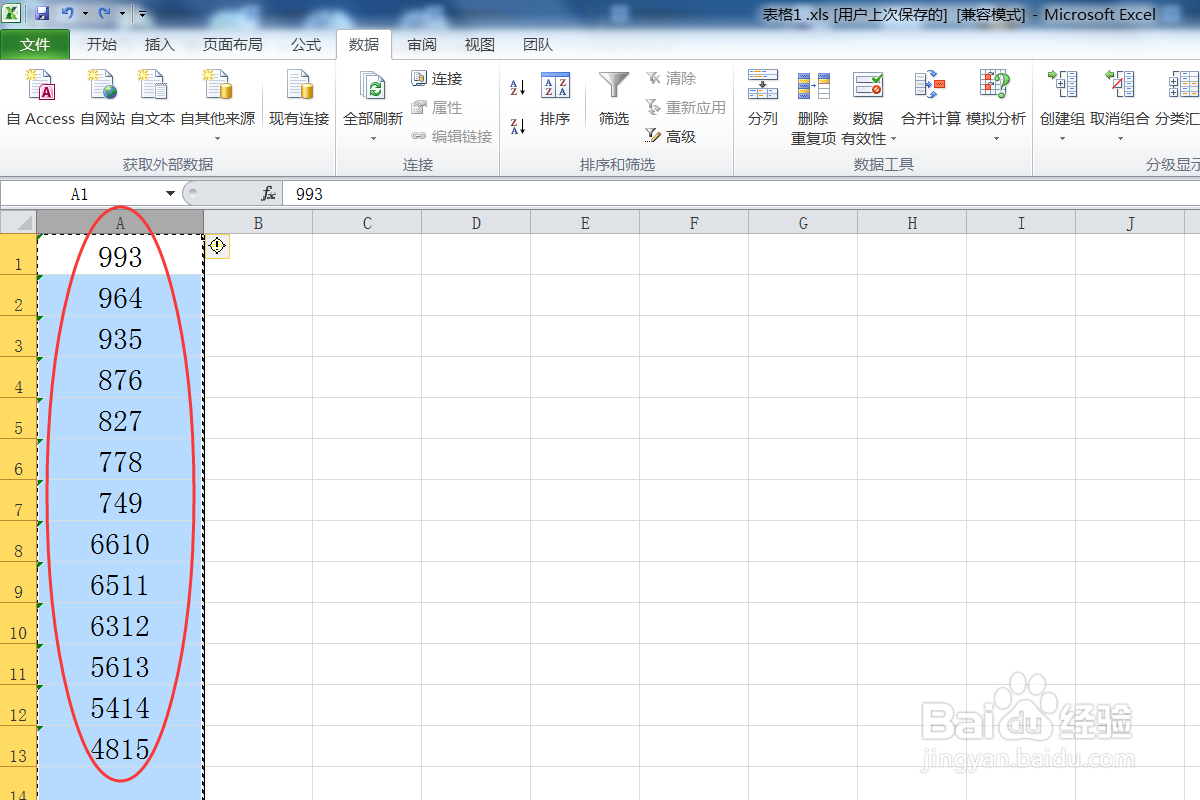Click the insert function fx button
The height and width of the screenshot is (800, 1200).
(x=268, y=194)
